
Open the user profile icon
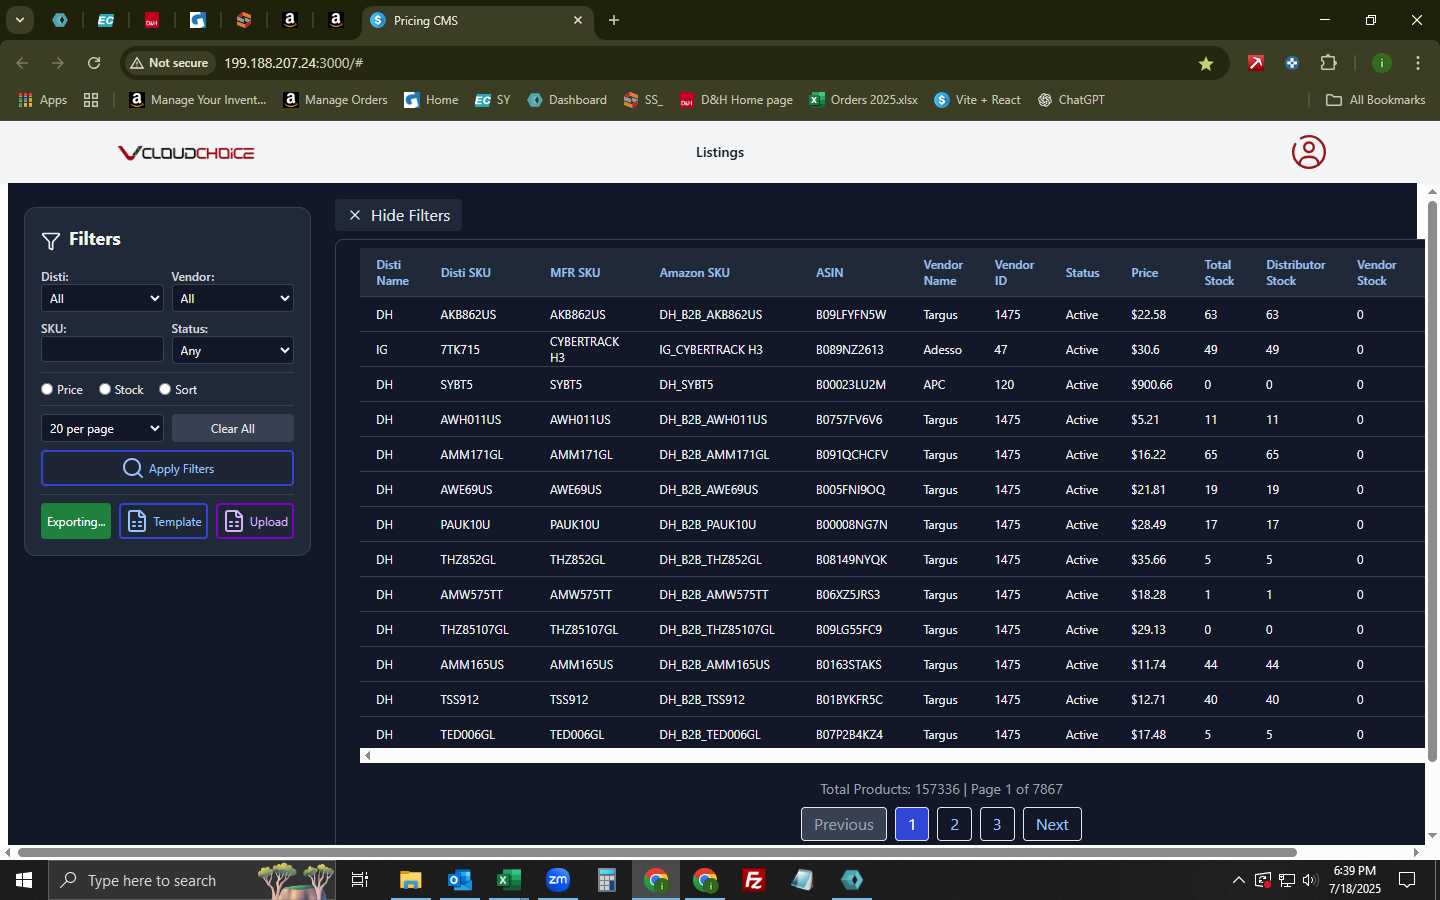click(x=1308, y=152)
